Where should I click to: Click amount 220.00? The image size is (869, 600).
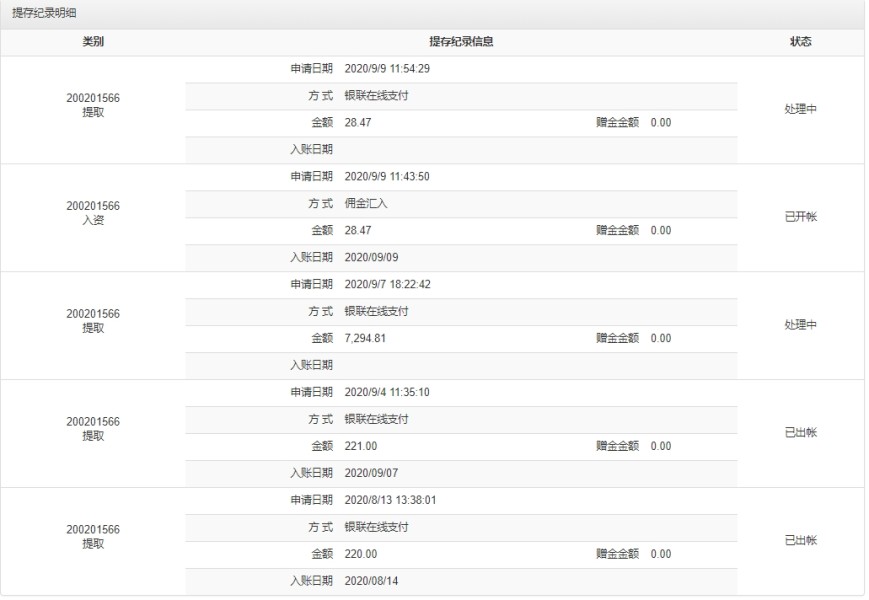tap(361, 554)
